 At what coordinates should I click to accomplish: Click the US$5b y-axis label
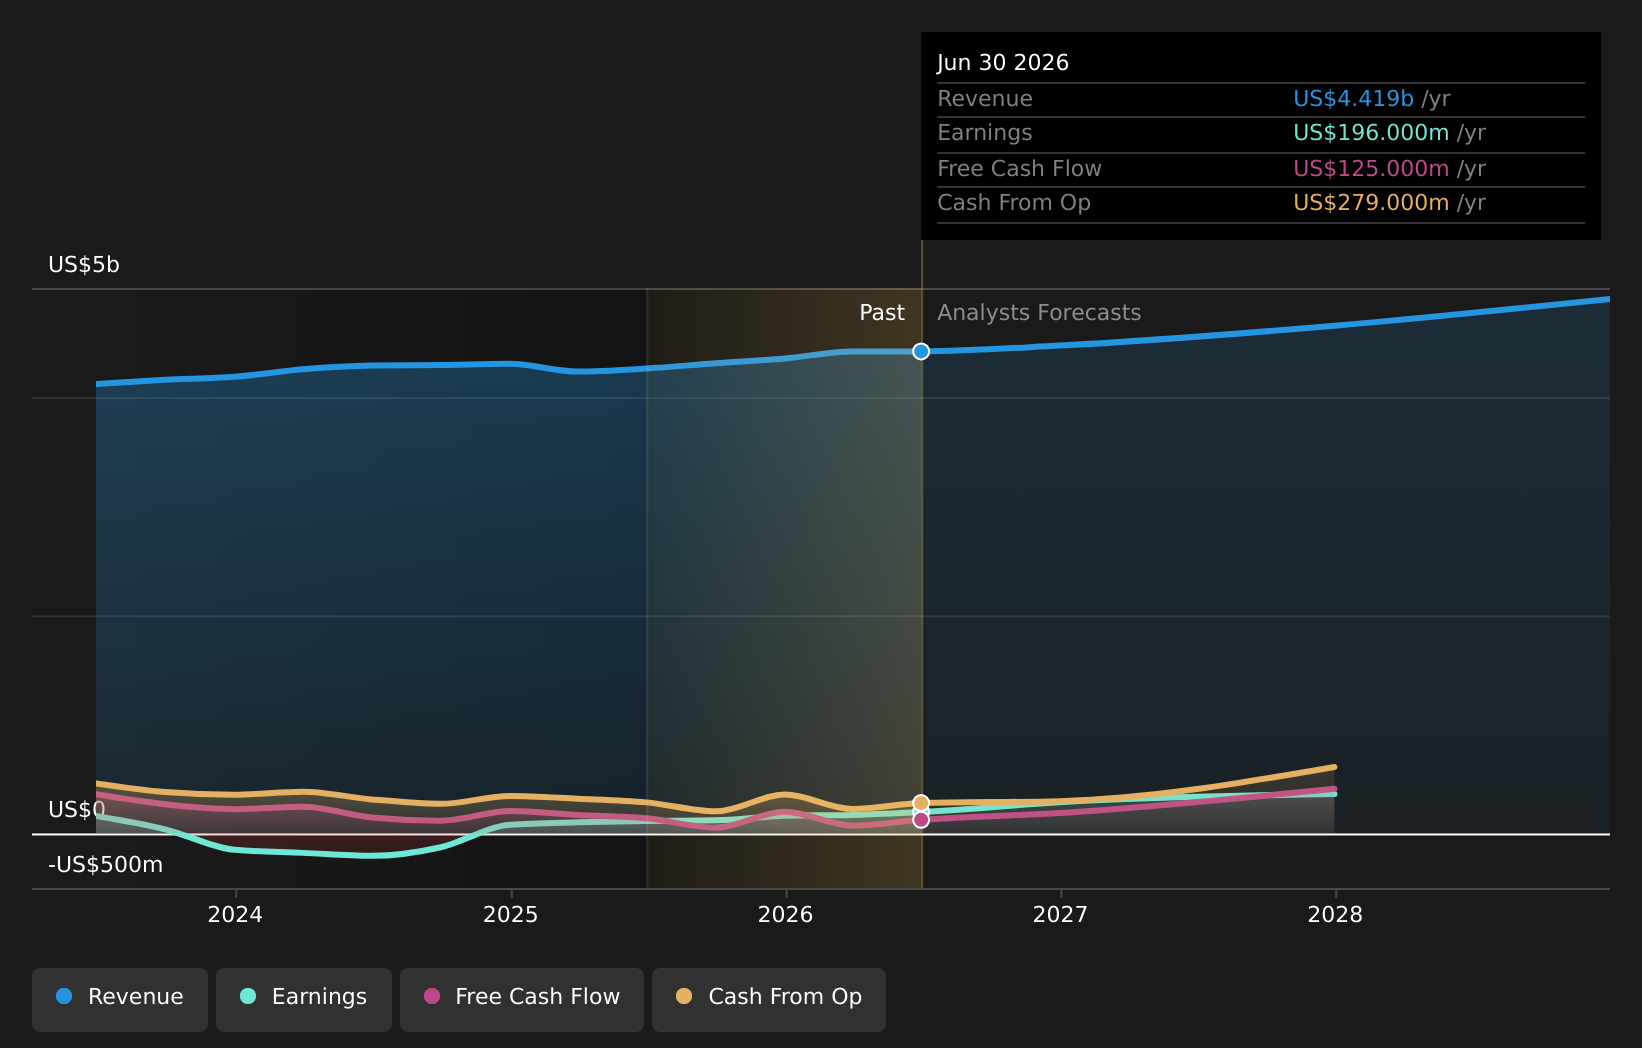pos(84,265)
